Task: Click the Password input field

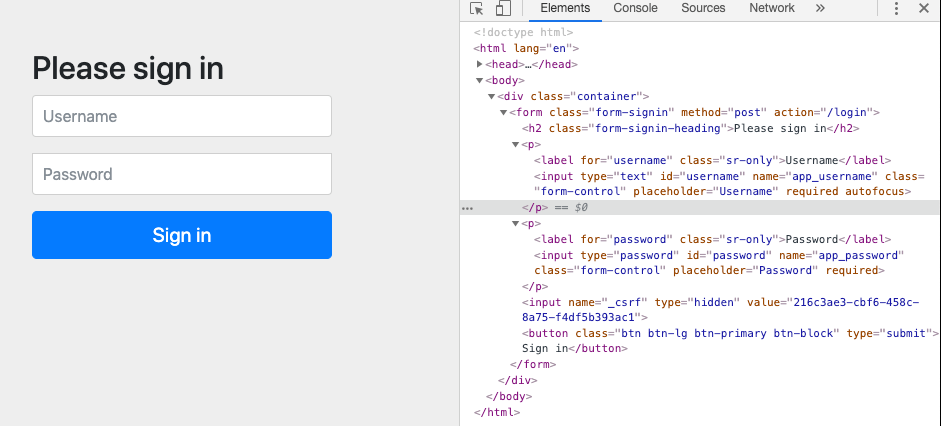Action: (x=182, y=174)
